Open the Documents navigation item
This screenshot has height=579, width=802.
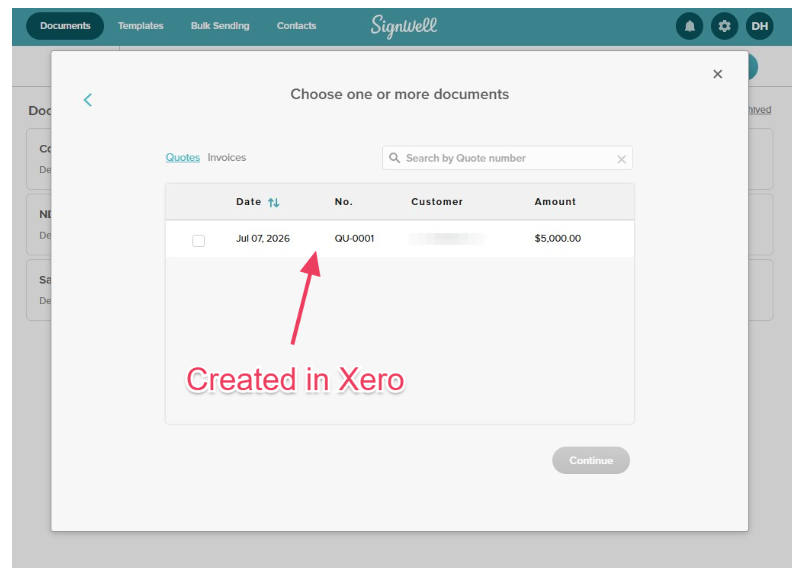click(x=65, y=26)
